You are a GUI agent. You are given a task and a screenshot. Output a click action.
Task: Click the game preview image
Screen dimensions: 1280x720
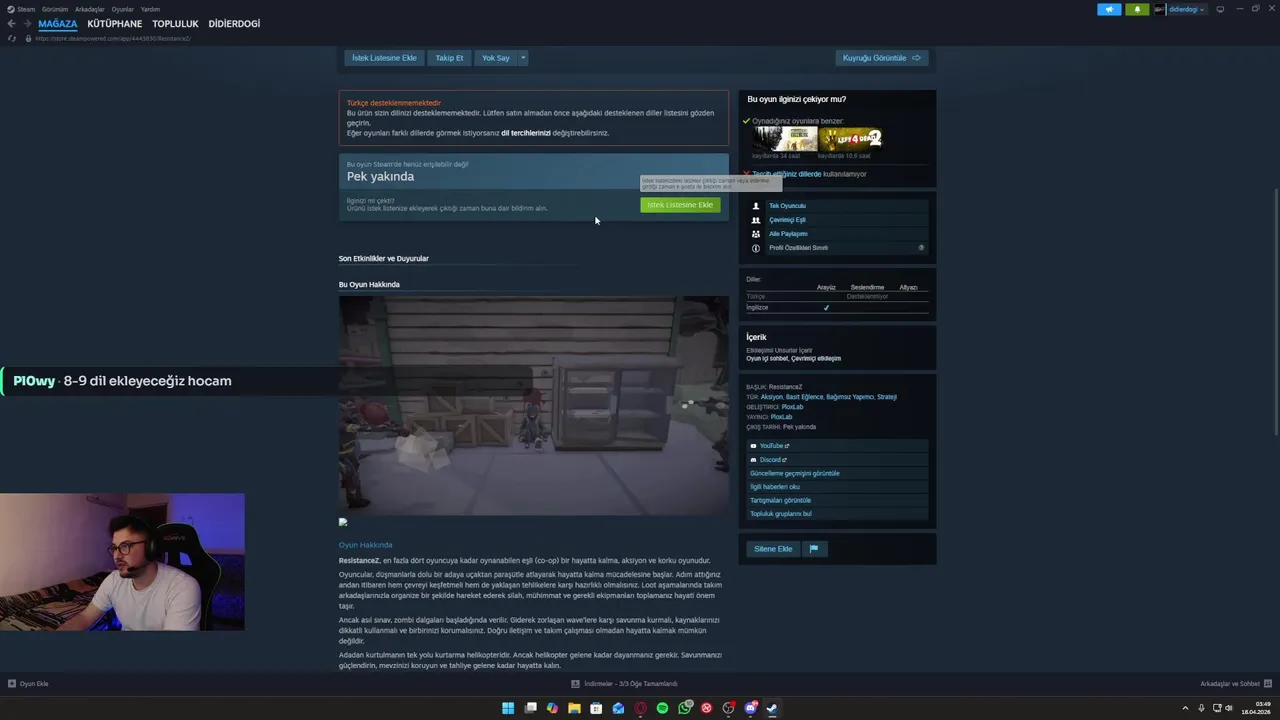tap(533, 406)
